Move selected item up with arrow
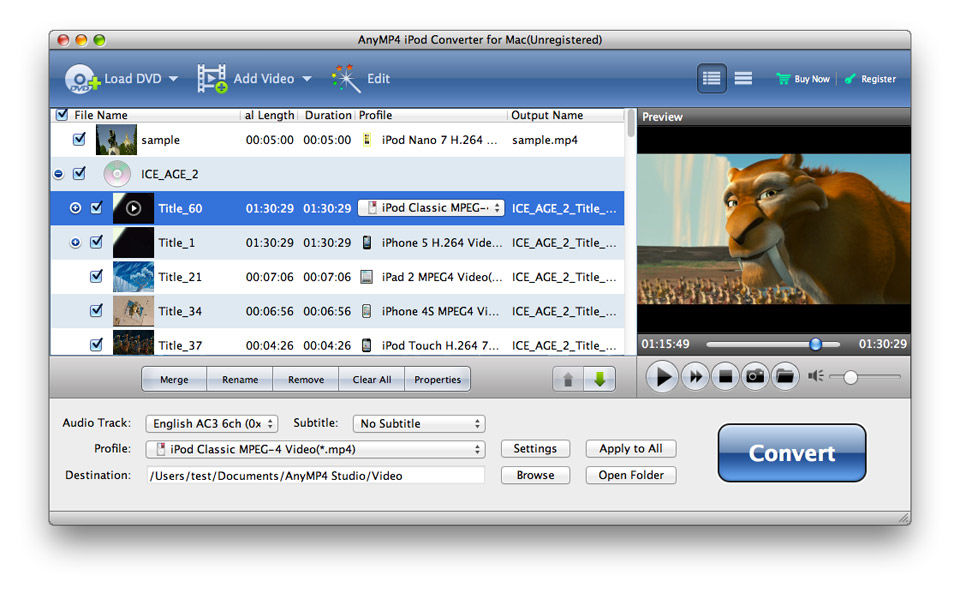The width and height of the screenshot is (960, 593). pyautogui.click(x=568, y=379)
